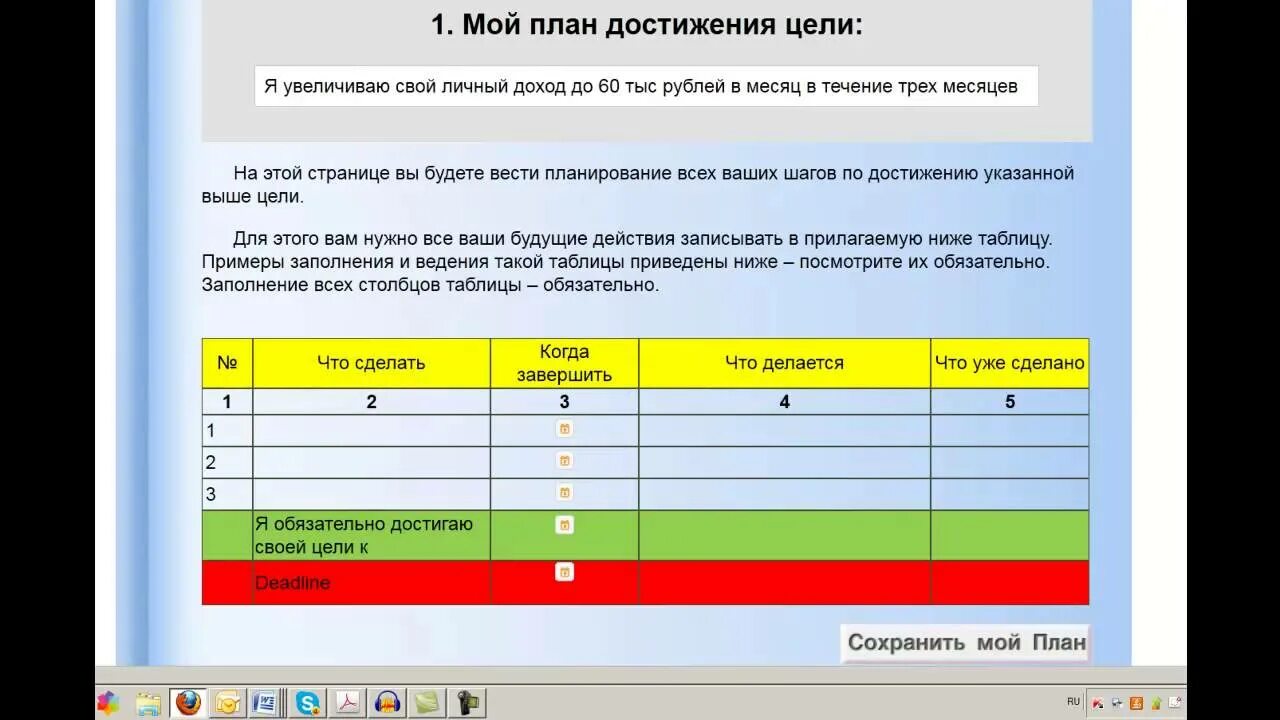Click the column number 4 cell
1280x720 pixels.
tap(784, 402)
